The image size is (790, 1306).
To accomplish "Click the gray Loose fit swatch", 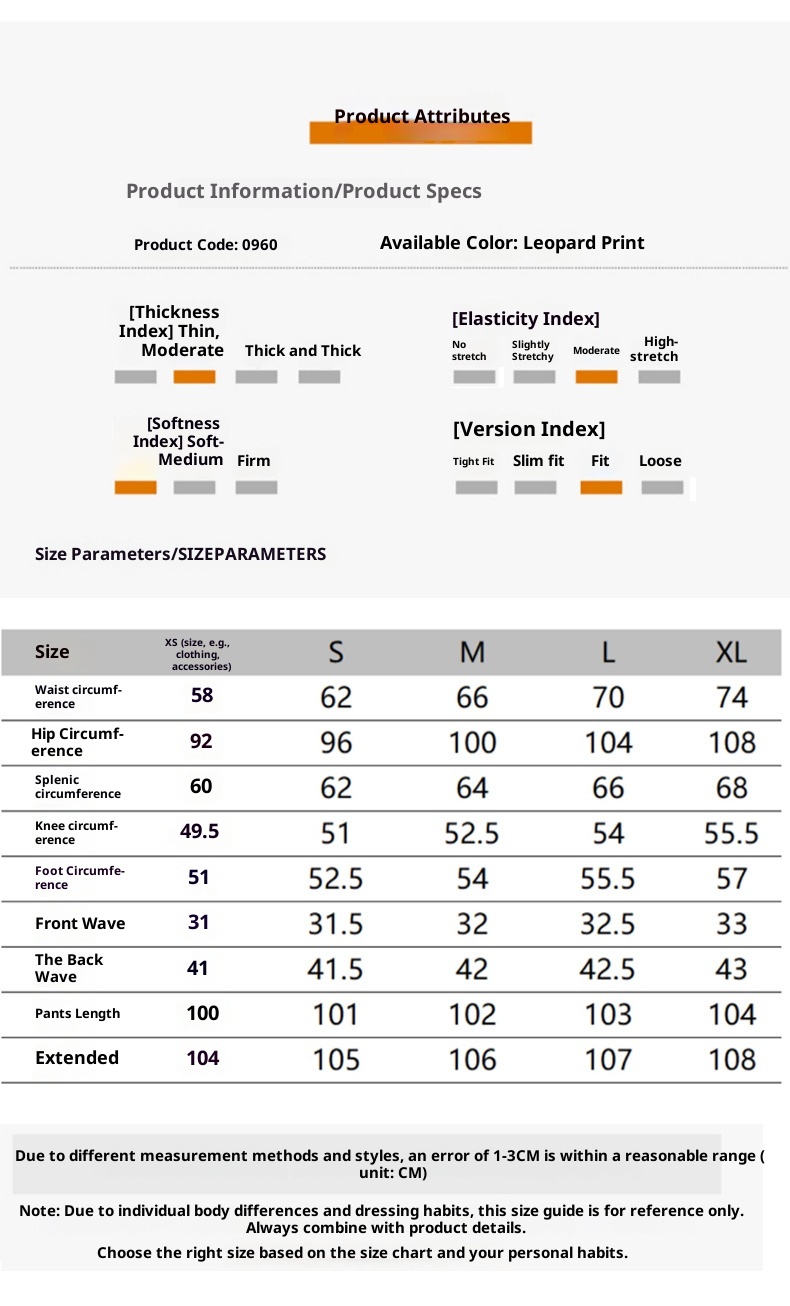I will [x=662, y=488].
